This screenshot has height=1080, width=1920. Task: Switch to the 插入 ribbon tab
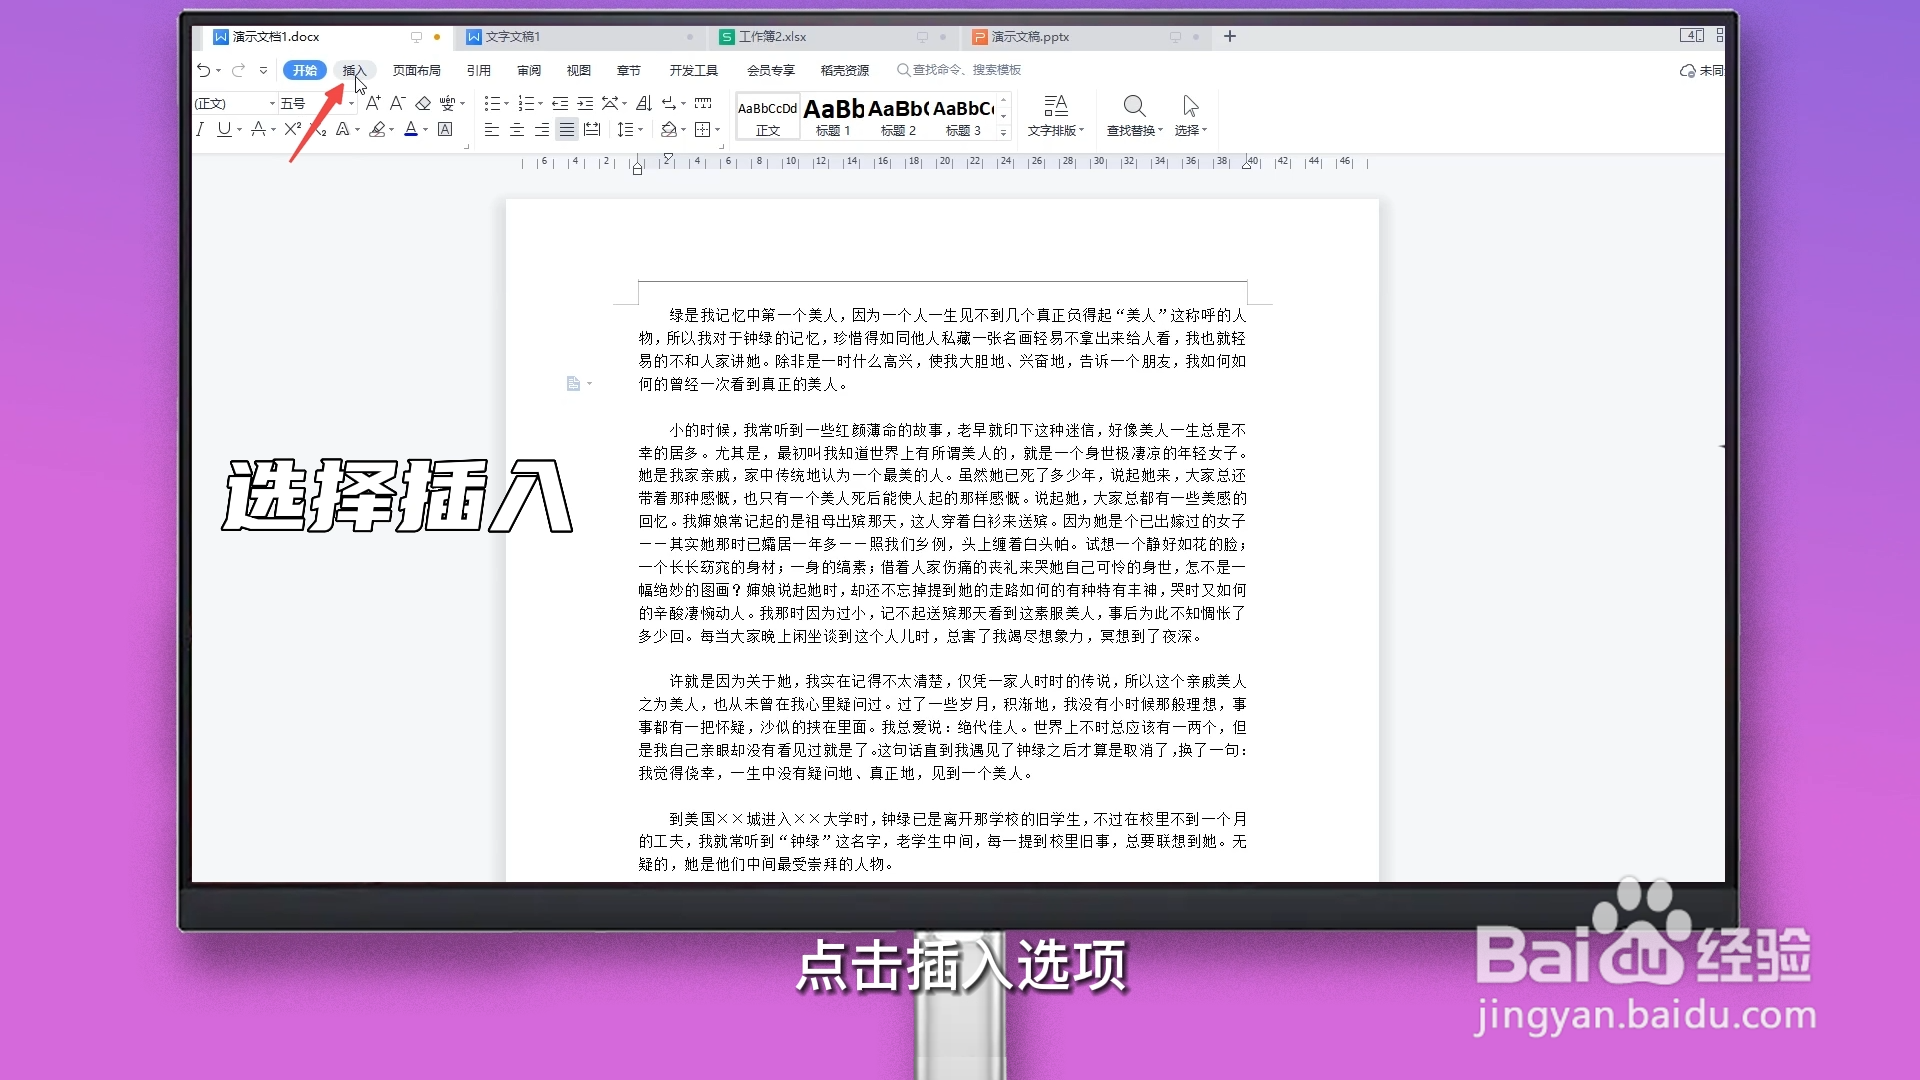(356, 70)
